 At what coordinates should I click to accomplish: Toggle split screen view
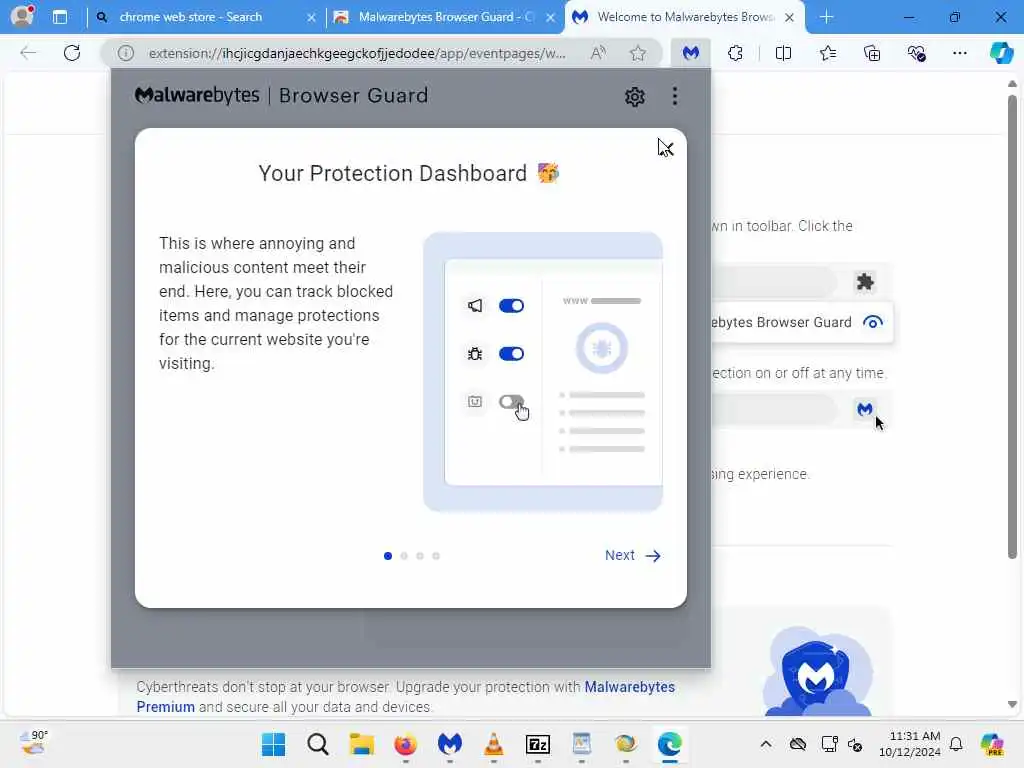783,53
